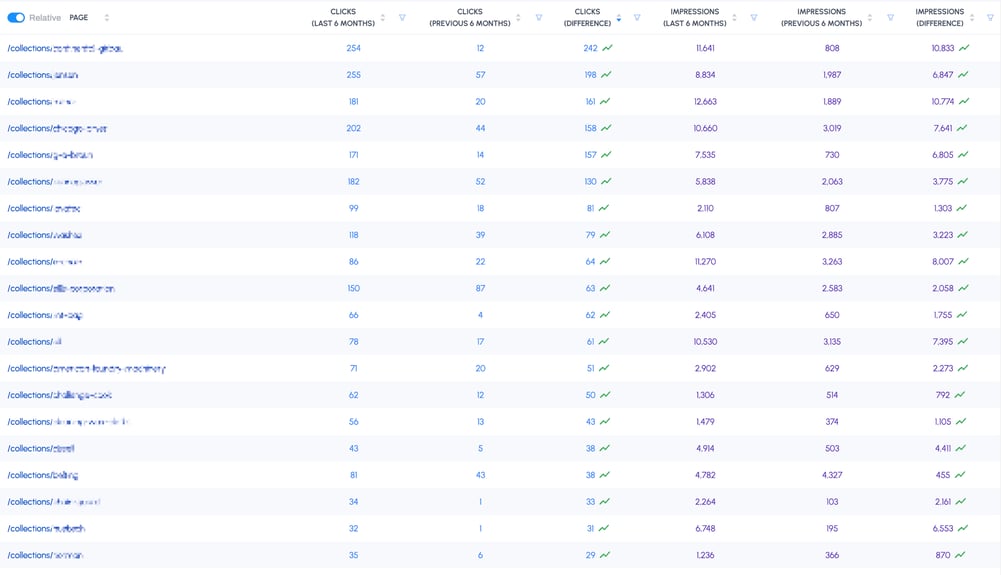1001x575 pixels.
Task: Click trend icon beside 10,833 impressions difference
Action: 964,48
